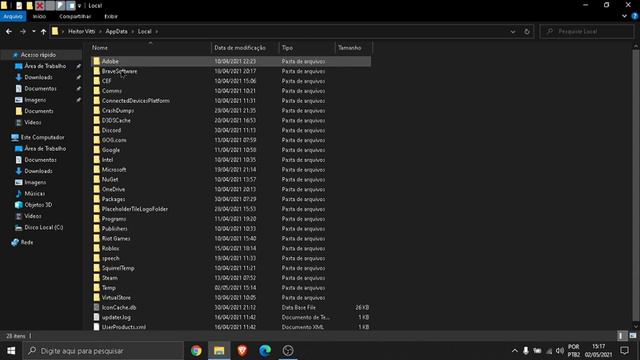The image size is (640, 360).
Task: Open the Arquivo ribbon tab
Action: tap(13, 16)
